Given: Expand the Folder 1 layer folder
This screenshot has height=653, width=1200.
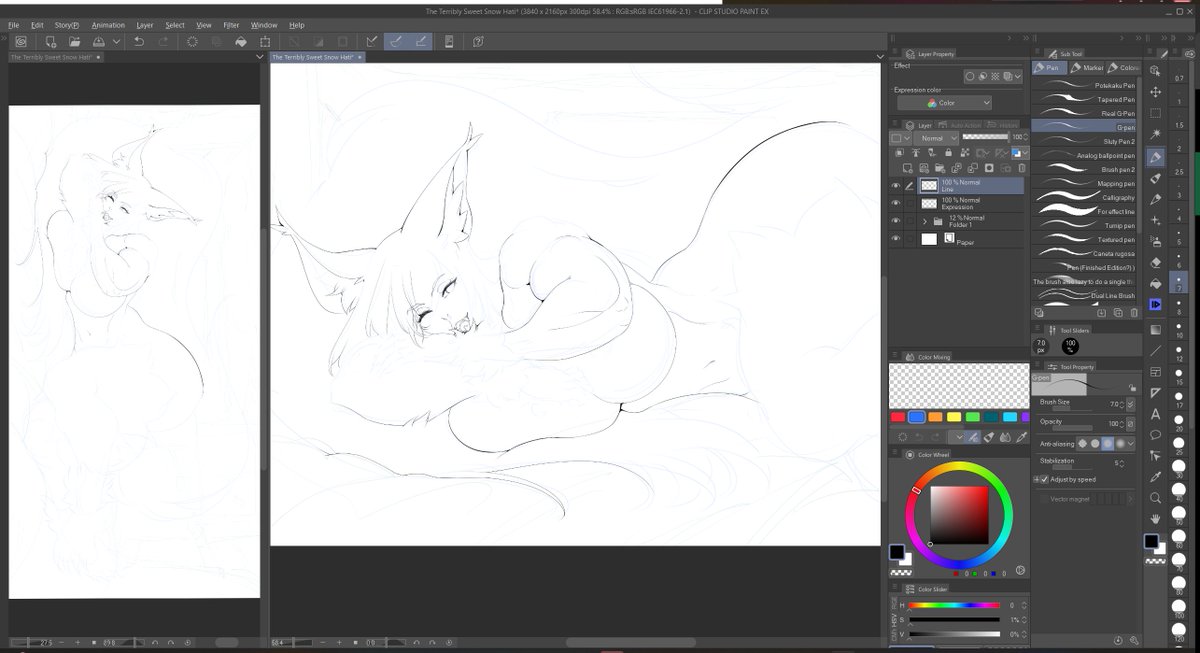Looking at the screenshot, I should 925,222.
